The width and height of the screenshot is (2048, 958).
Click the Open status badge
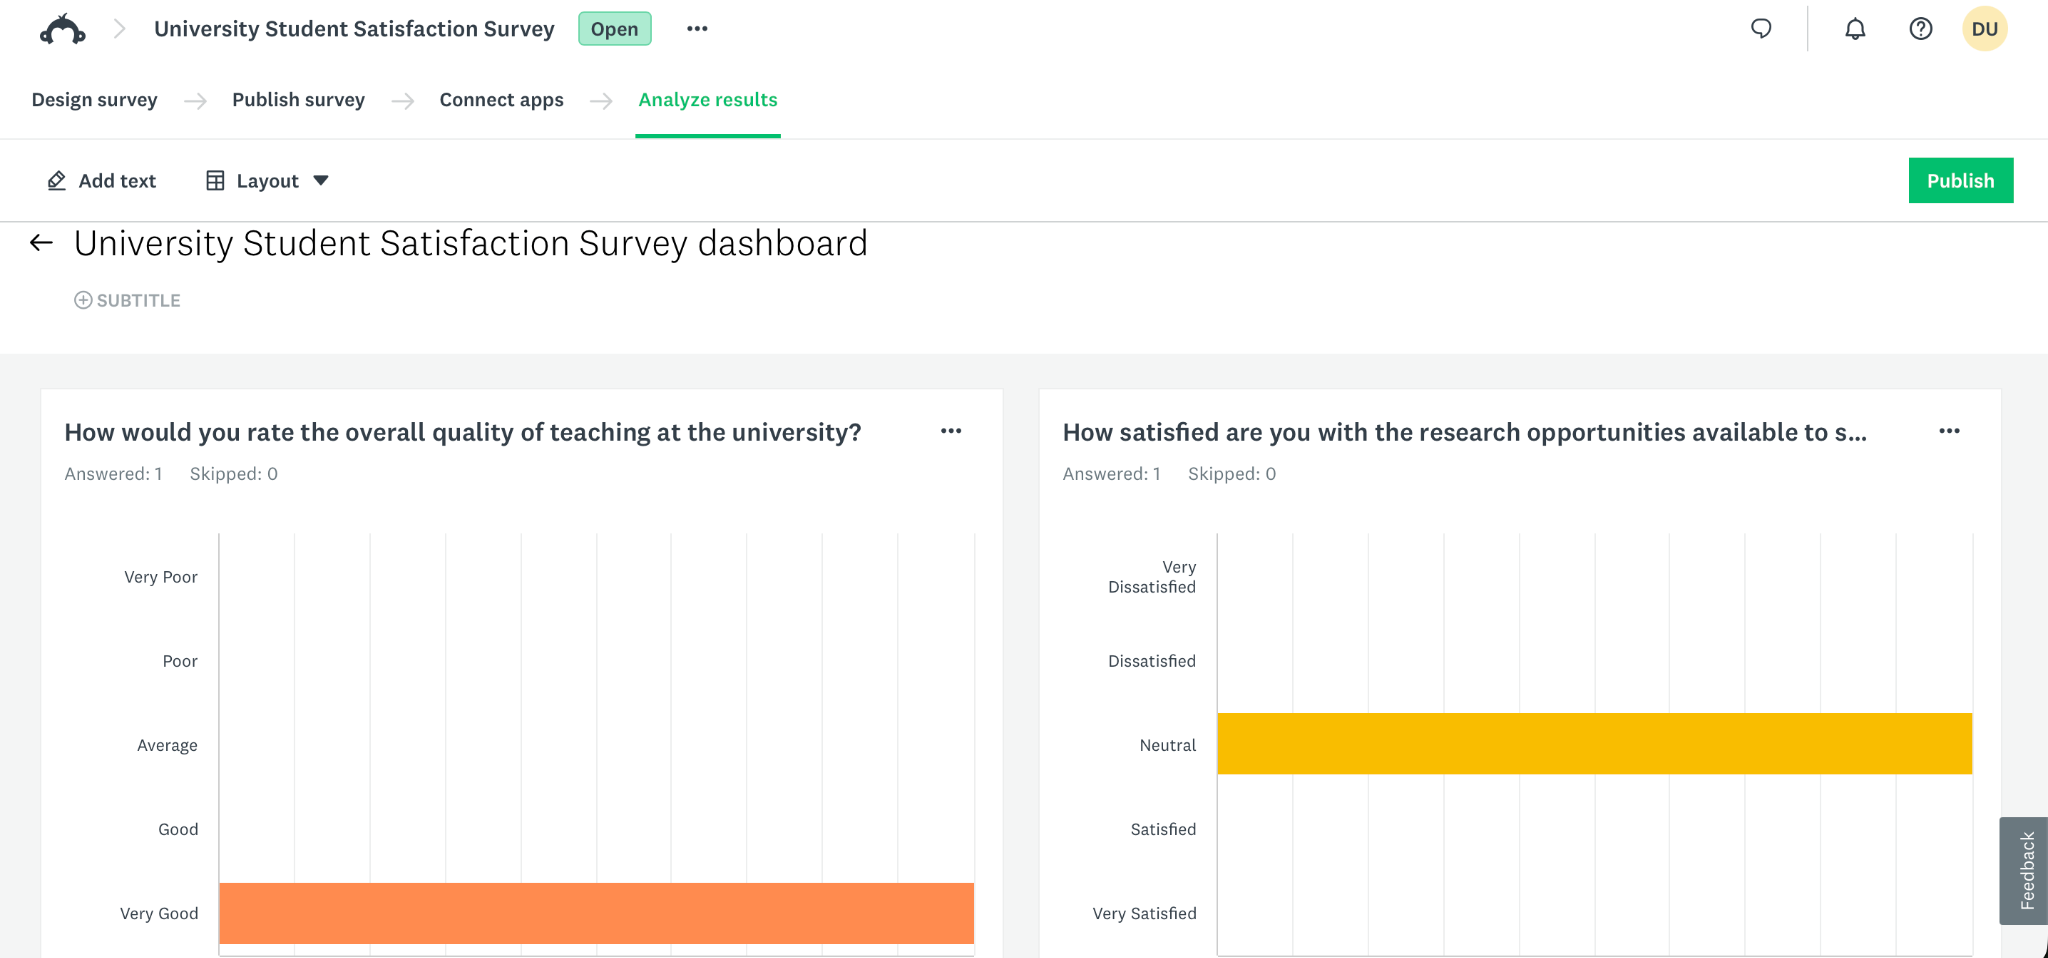pos(615,29)
